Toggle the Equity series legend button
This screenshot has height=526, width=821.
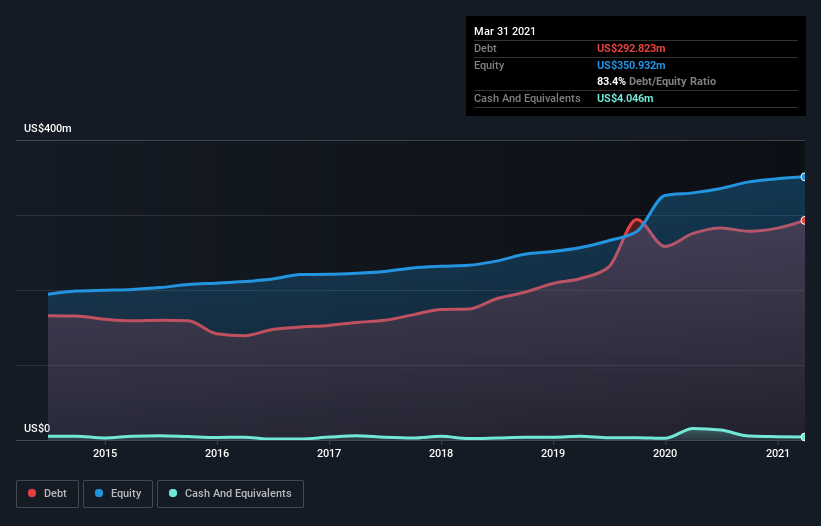pos(118,494)
